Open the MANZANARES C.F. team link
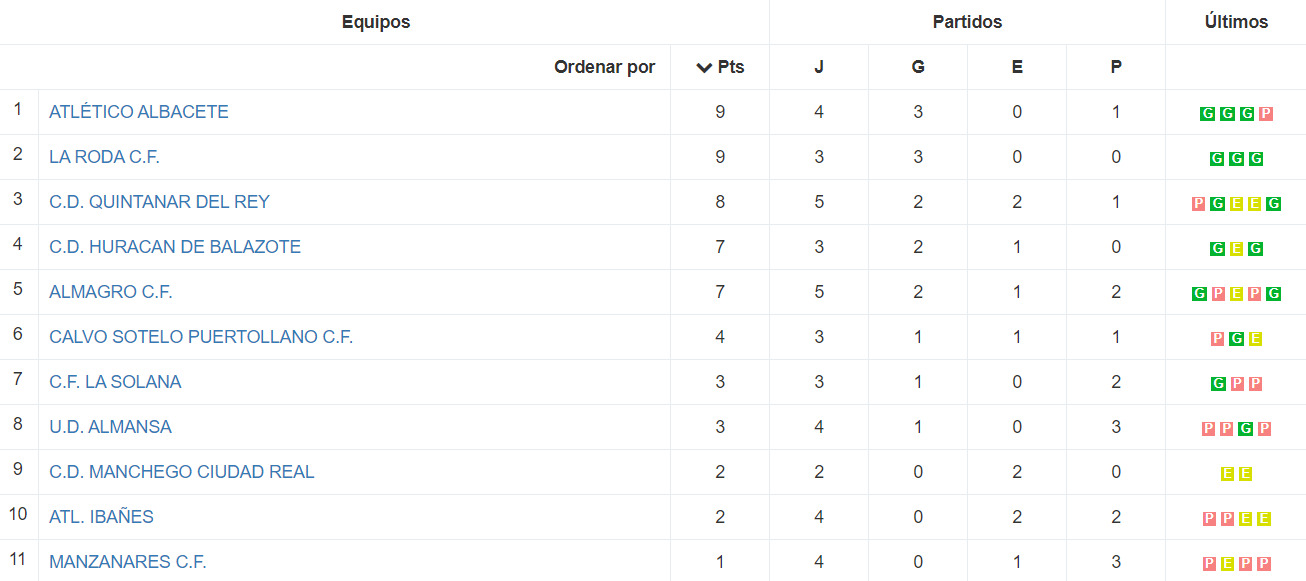This screenshot has width=1306, height=581. [x=128, y=562]
